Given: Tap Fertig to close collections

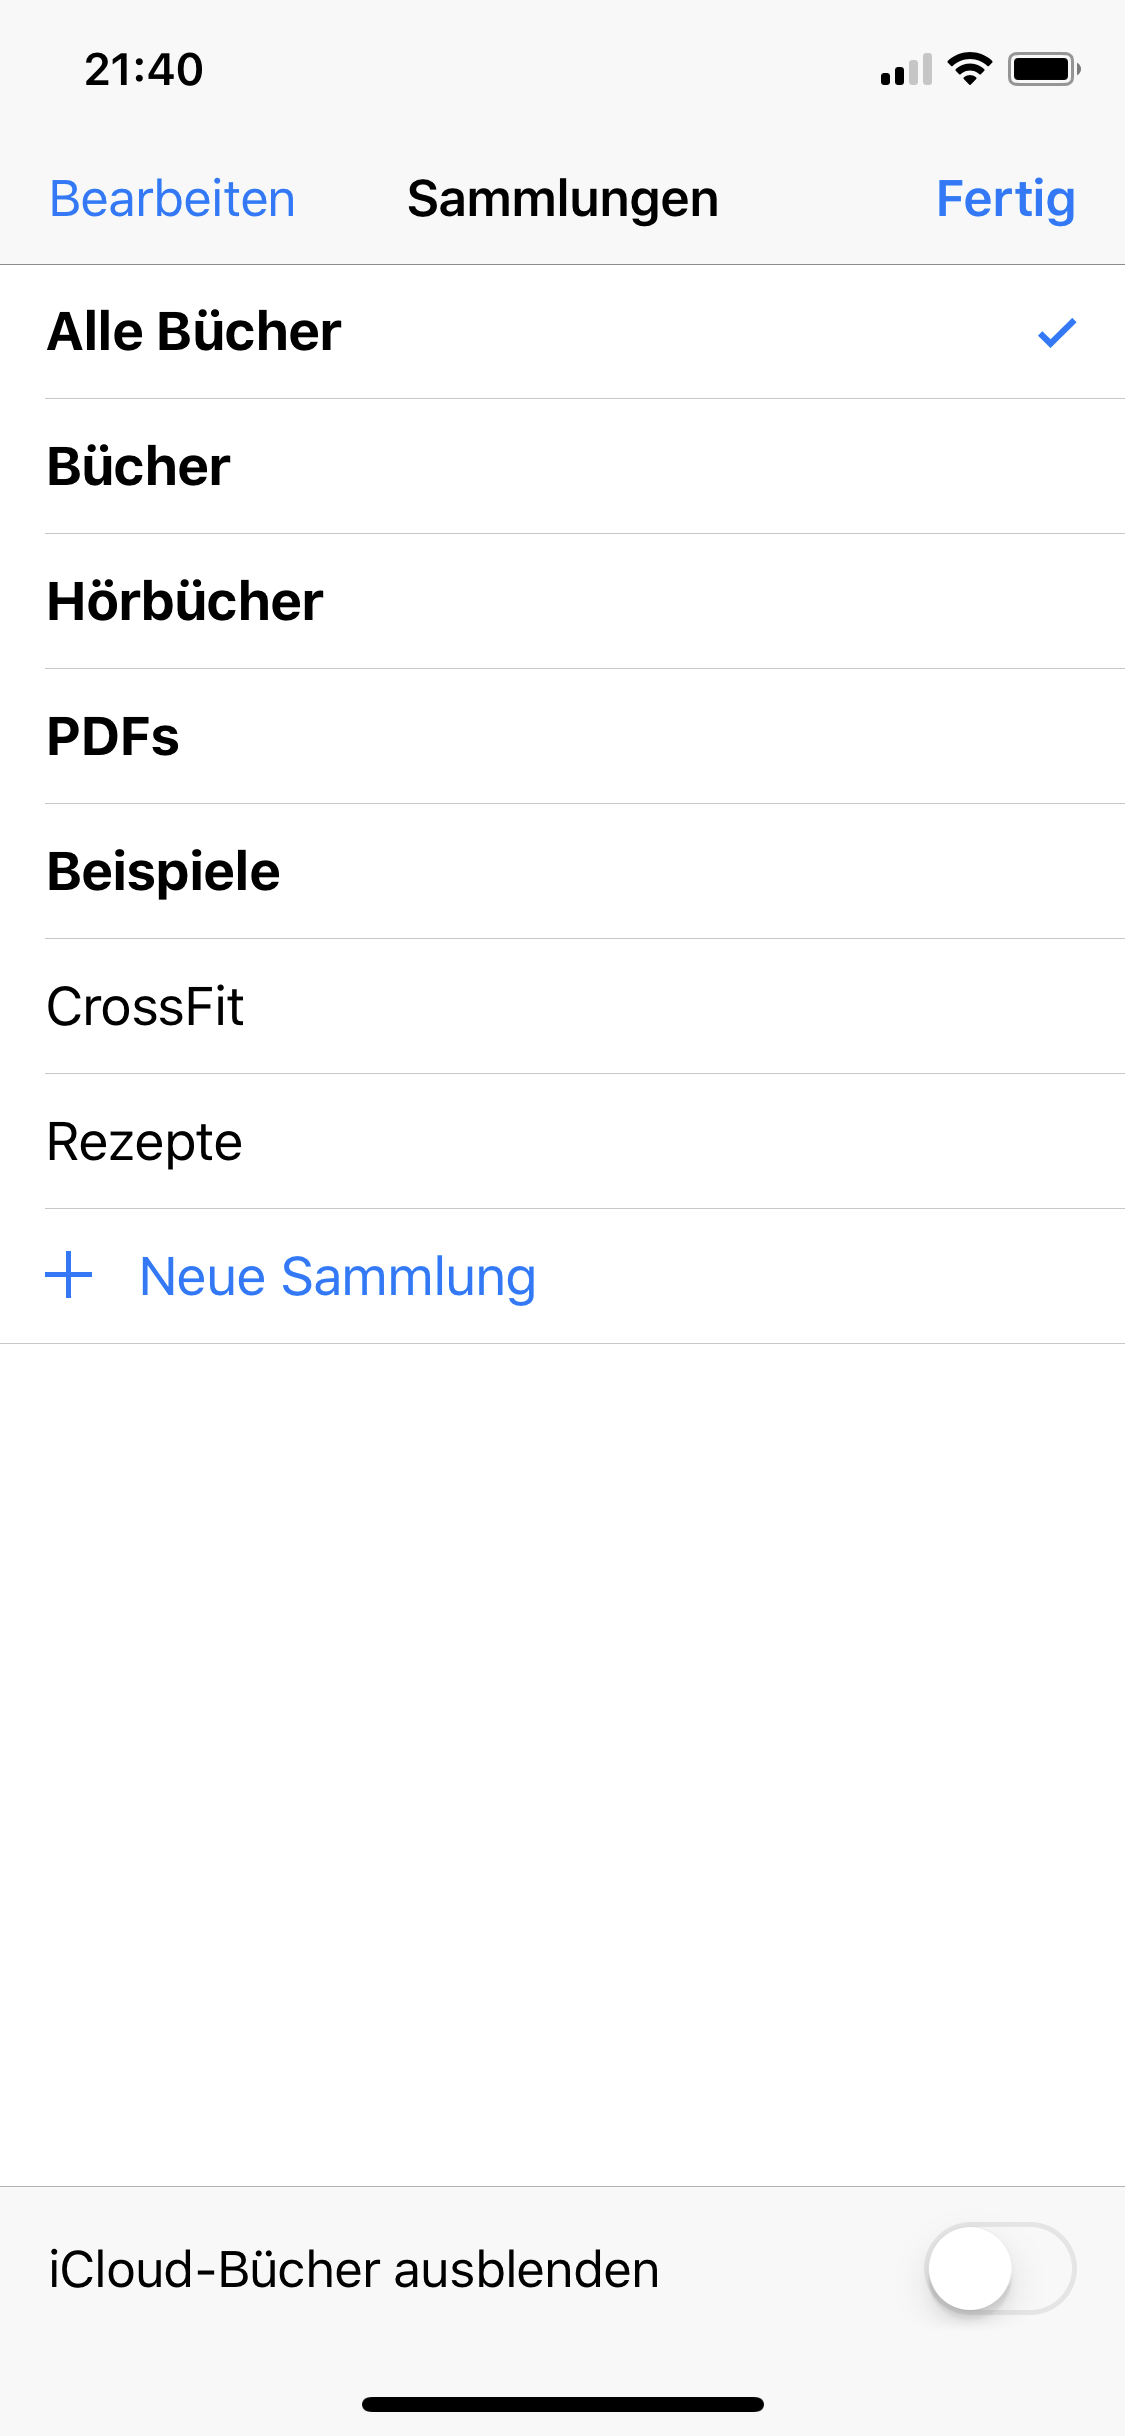Looking at the screenshot, I should coord(1005,199).
